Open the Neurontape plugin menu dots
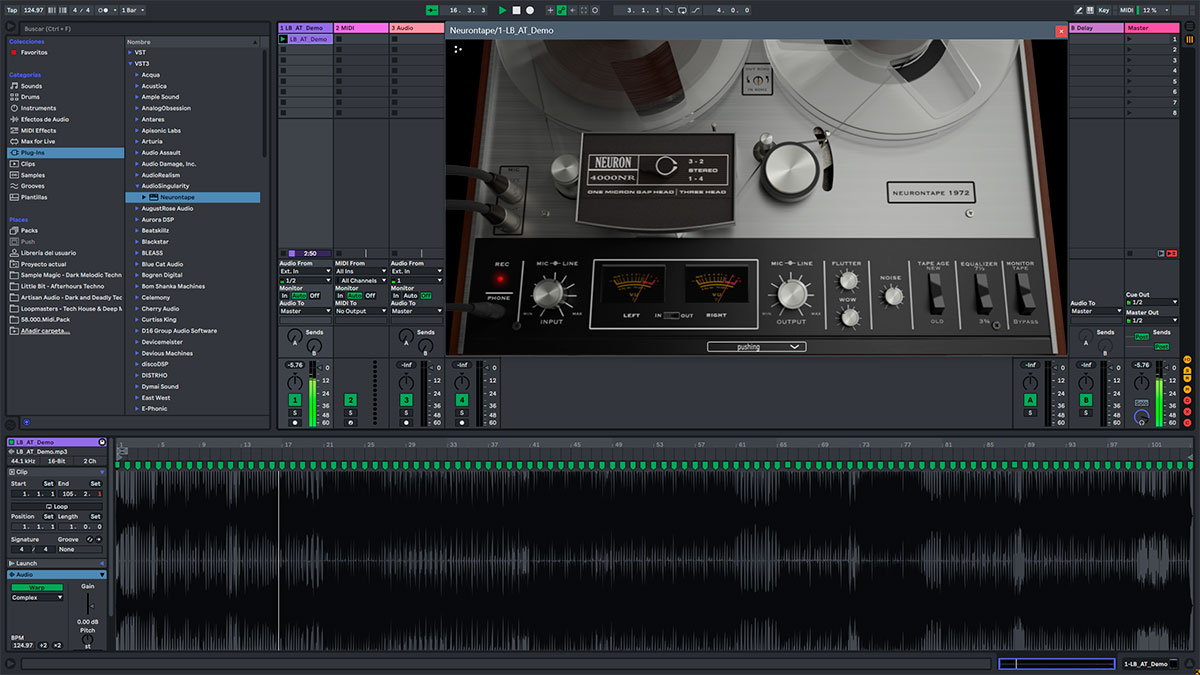The height and width of the screenshot is (675, 1200). (458, 47)
